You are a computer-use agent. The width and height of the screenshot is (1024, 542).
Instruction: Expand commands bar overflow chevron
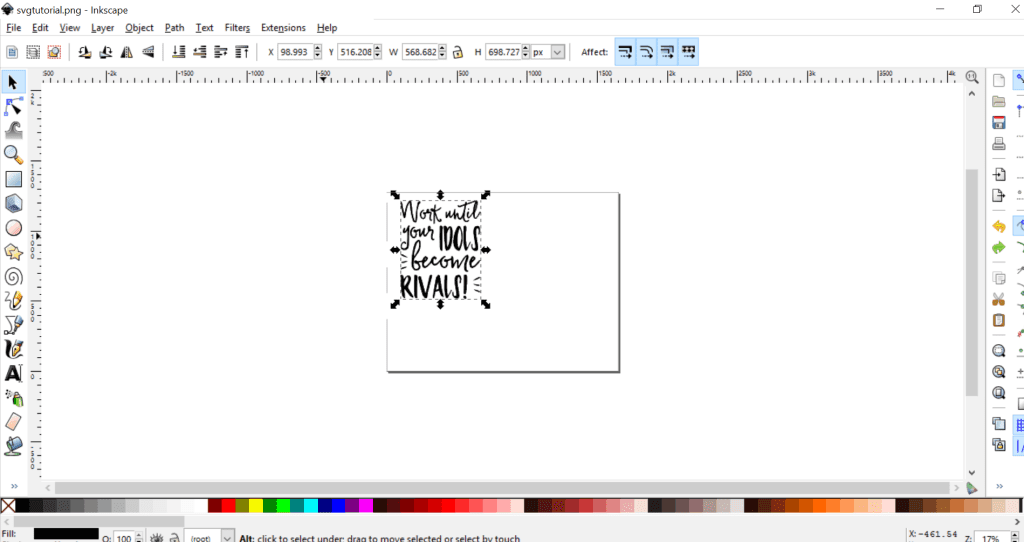point(999,486)
